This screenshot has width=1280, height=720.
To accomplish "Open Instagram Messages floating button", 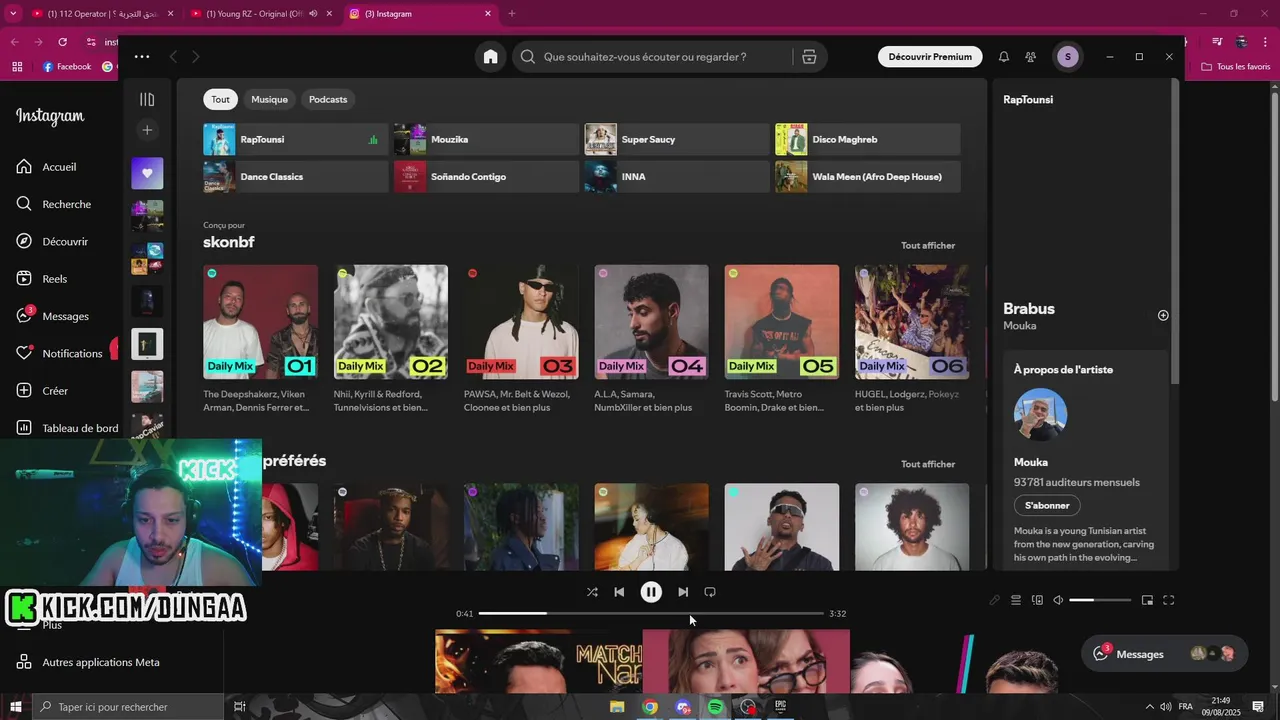I will point(1165,654).
